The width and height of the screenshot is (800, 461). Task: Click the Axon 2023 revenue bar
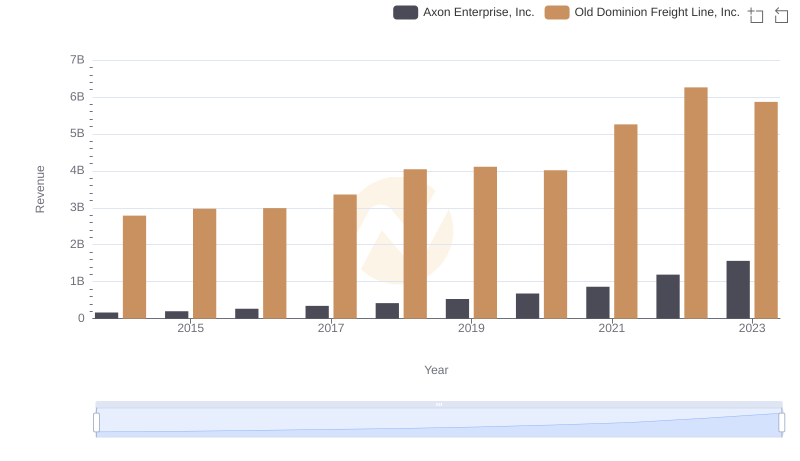coord(738,290)
